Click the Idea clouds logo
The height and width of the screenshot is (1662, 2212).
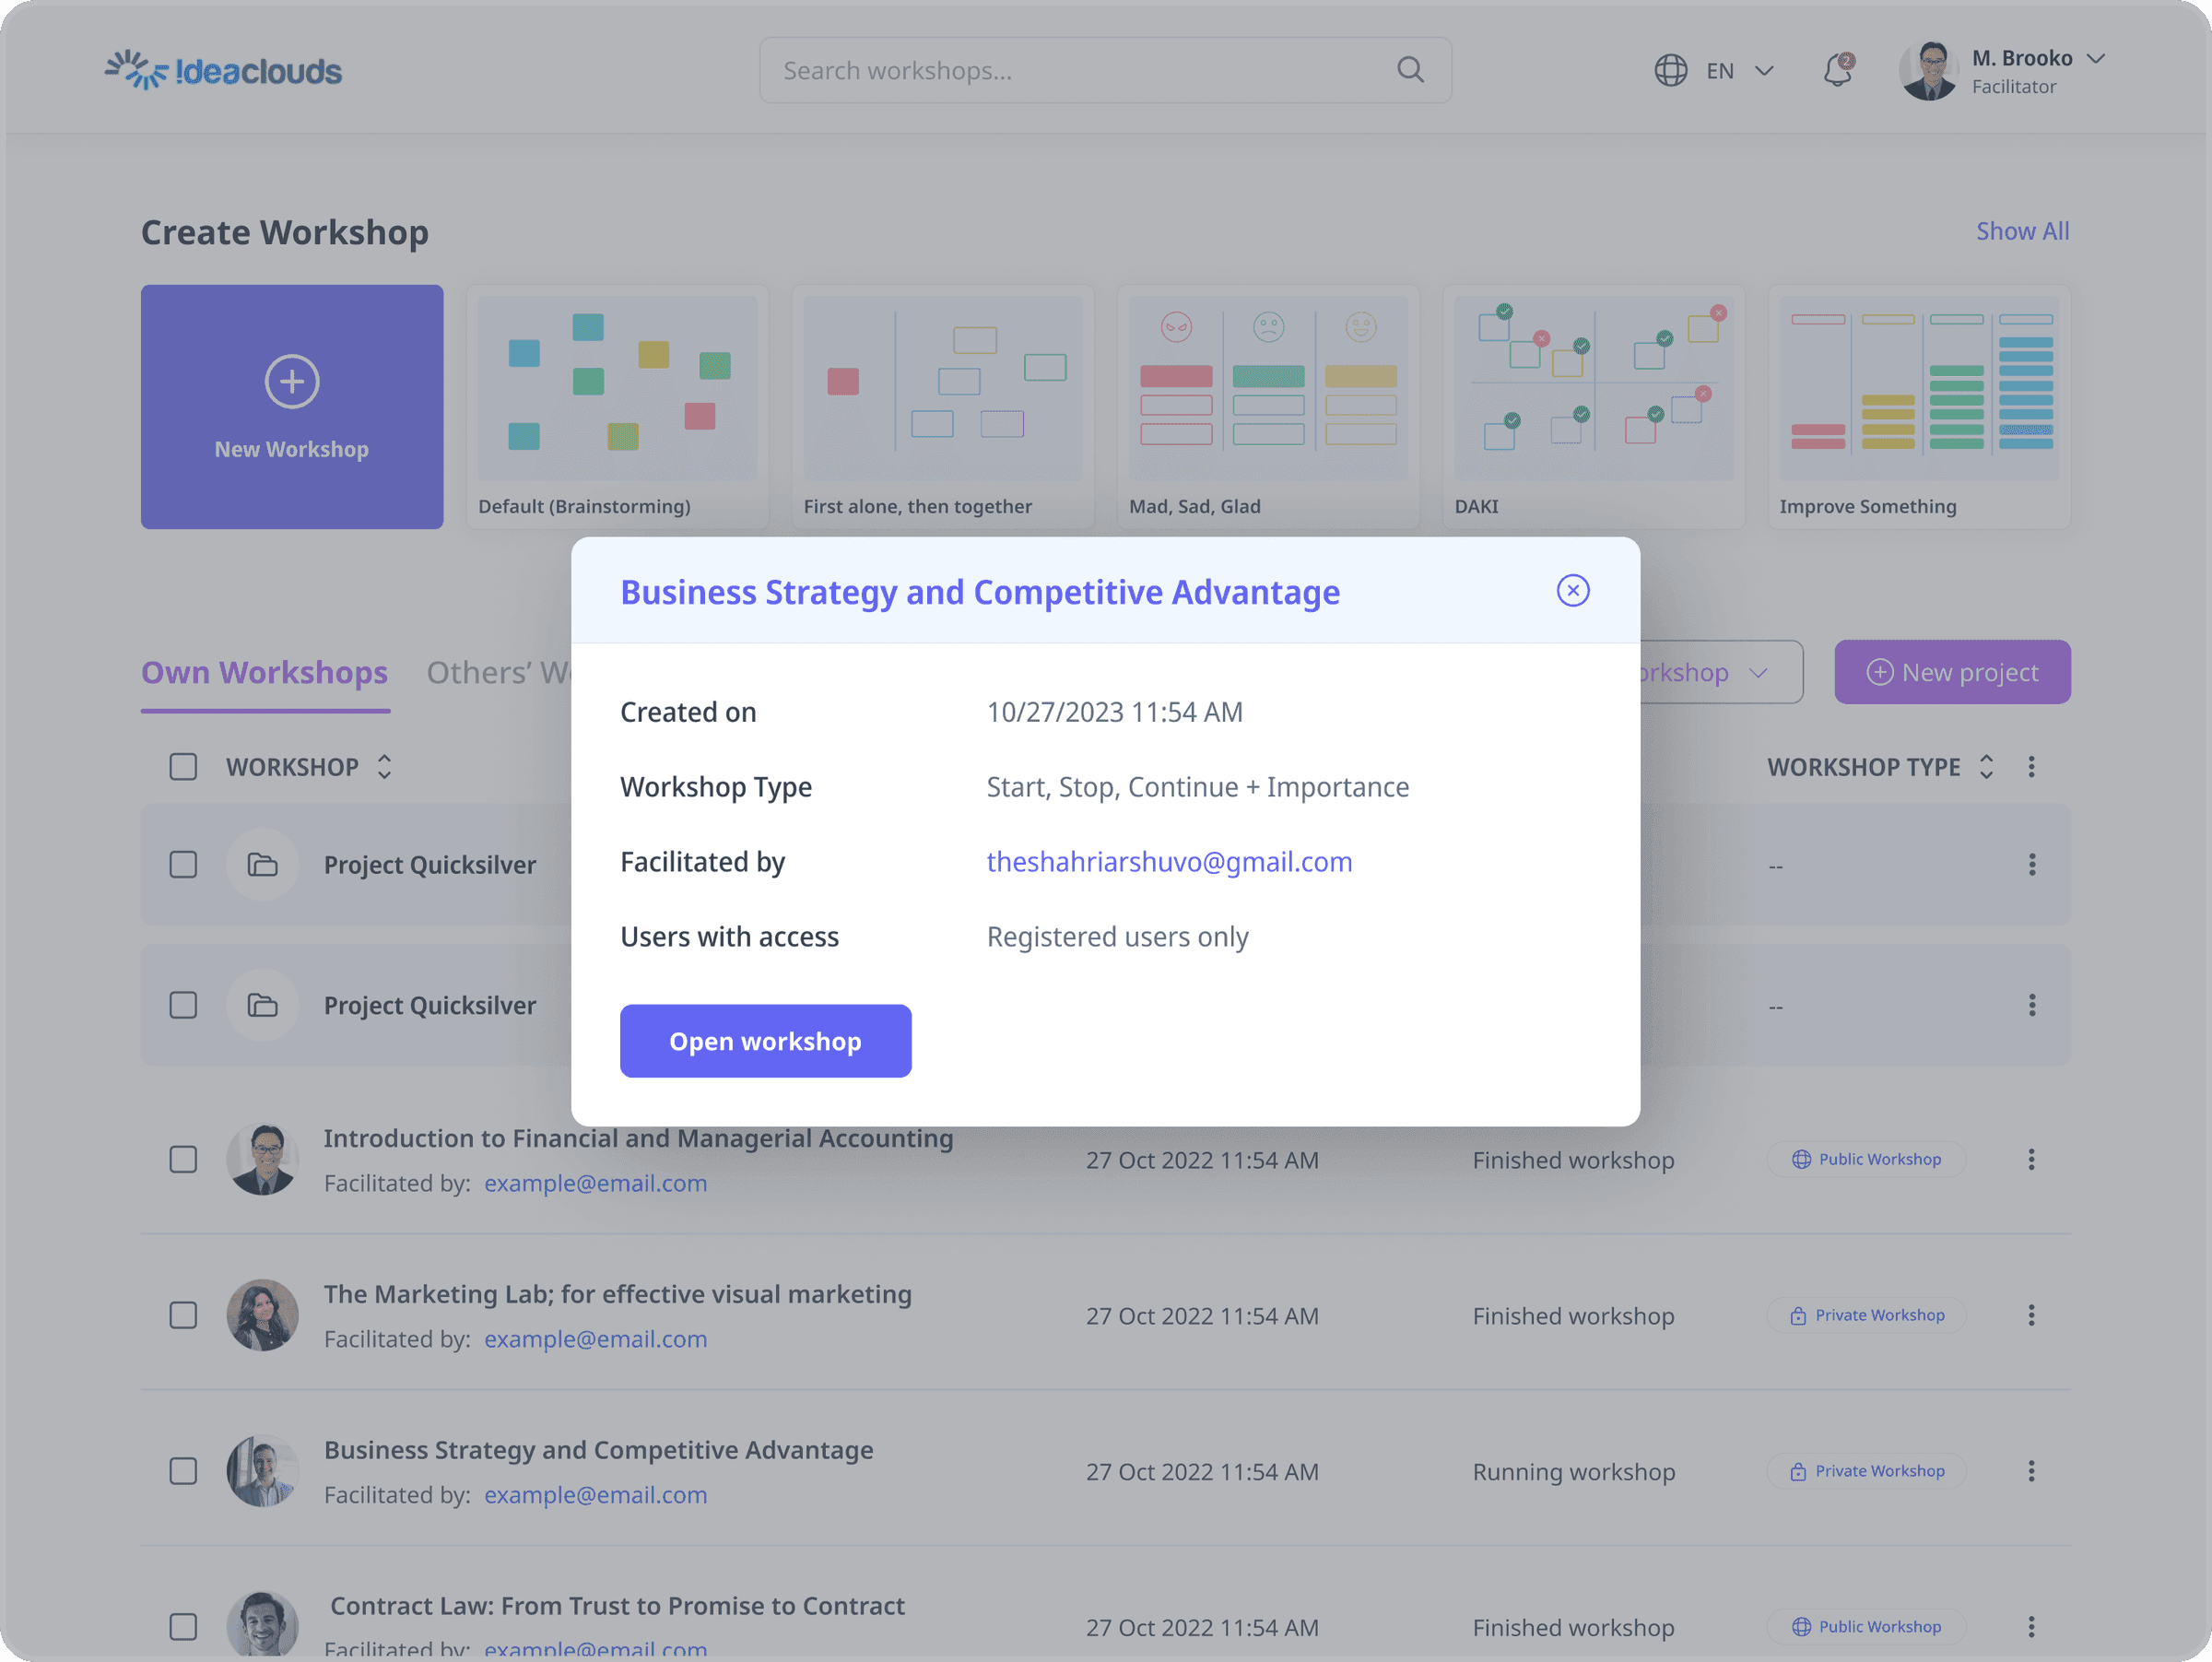tap(223, 70)
